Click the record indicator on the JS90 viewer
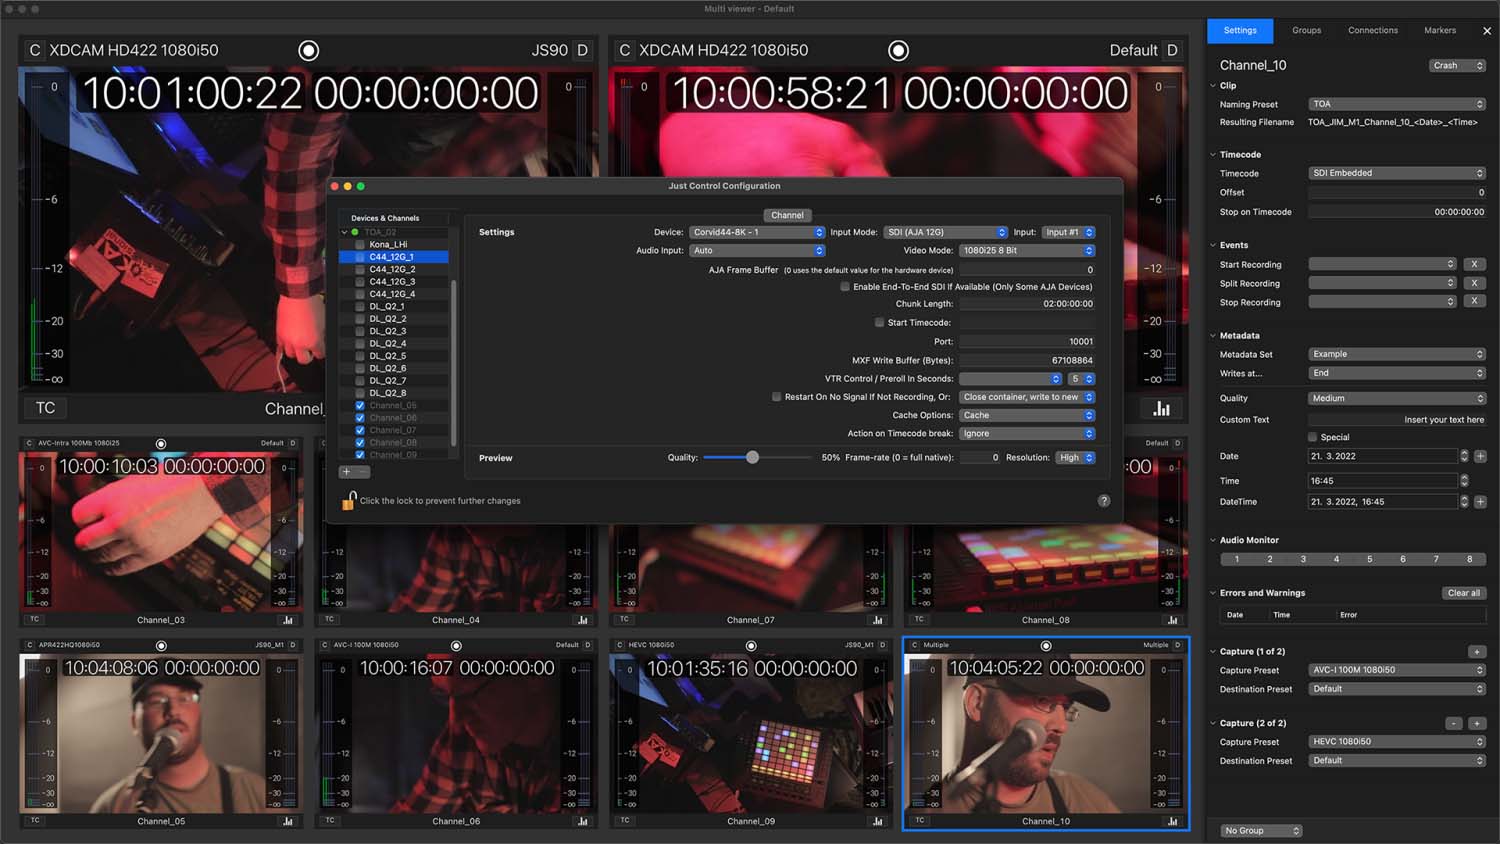This screenshot has width=1500, height=844. 309,50
